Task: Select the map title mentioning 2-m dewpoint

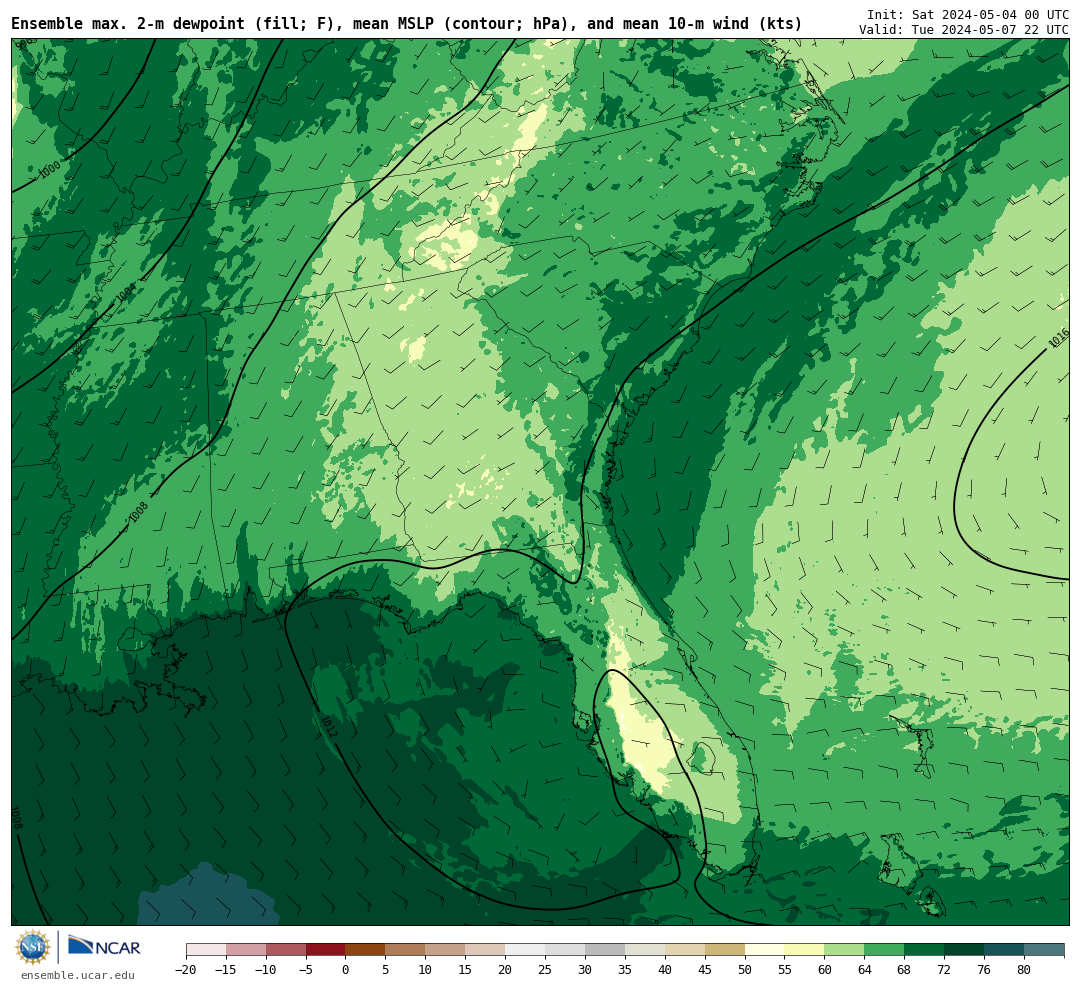Action: coord(406,23)
